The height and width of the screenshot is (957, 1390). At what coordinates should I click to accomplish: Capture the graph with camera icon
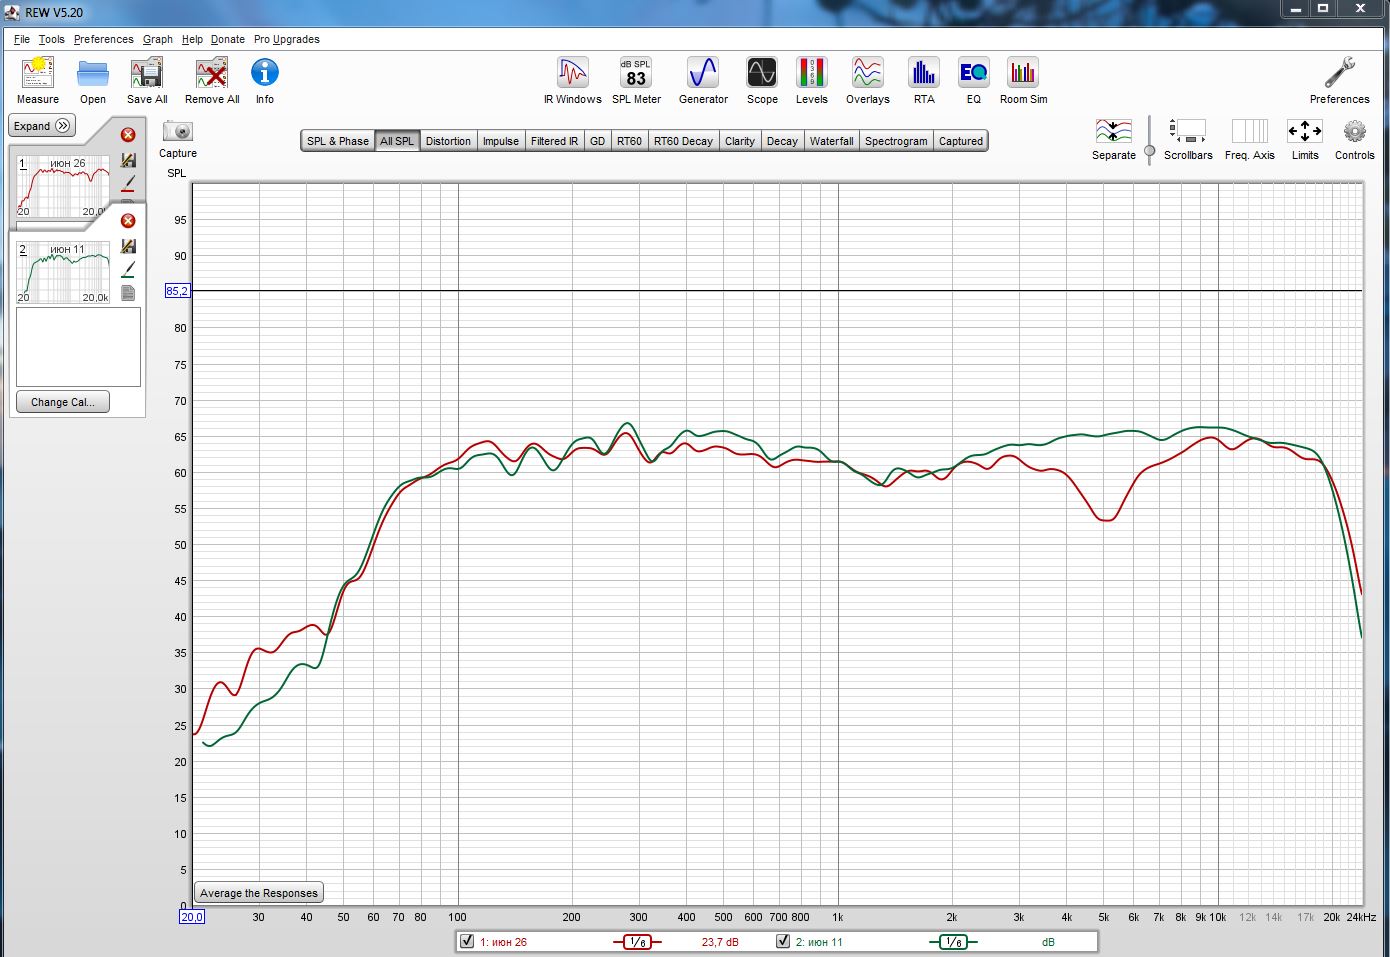[x=178, y=131]
